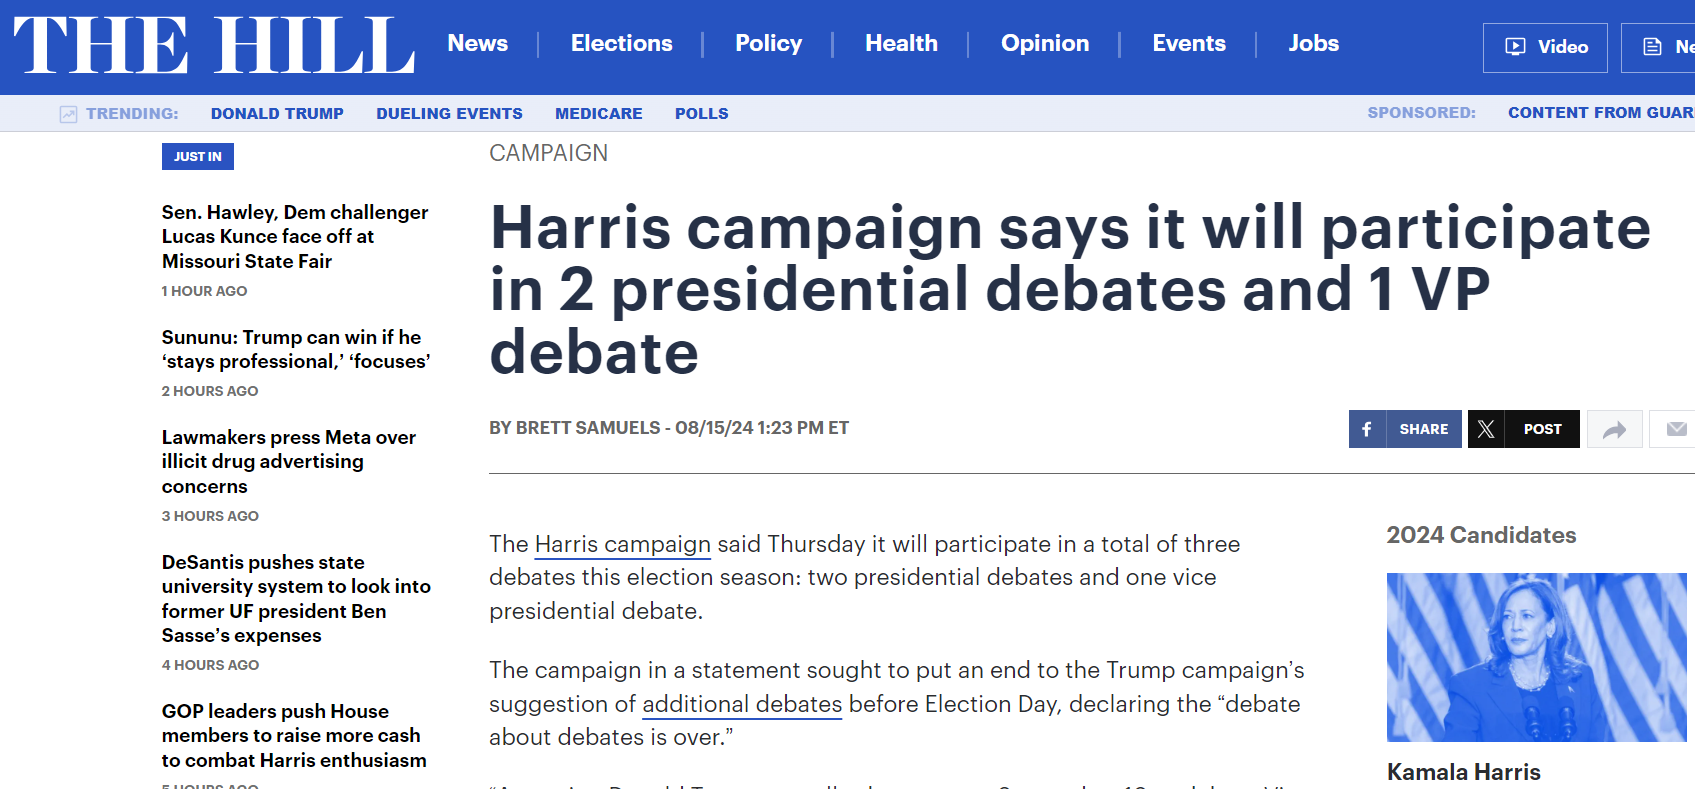Click the forward share arrow icon

coord(1614,430)
